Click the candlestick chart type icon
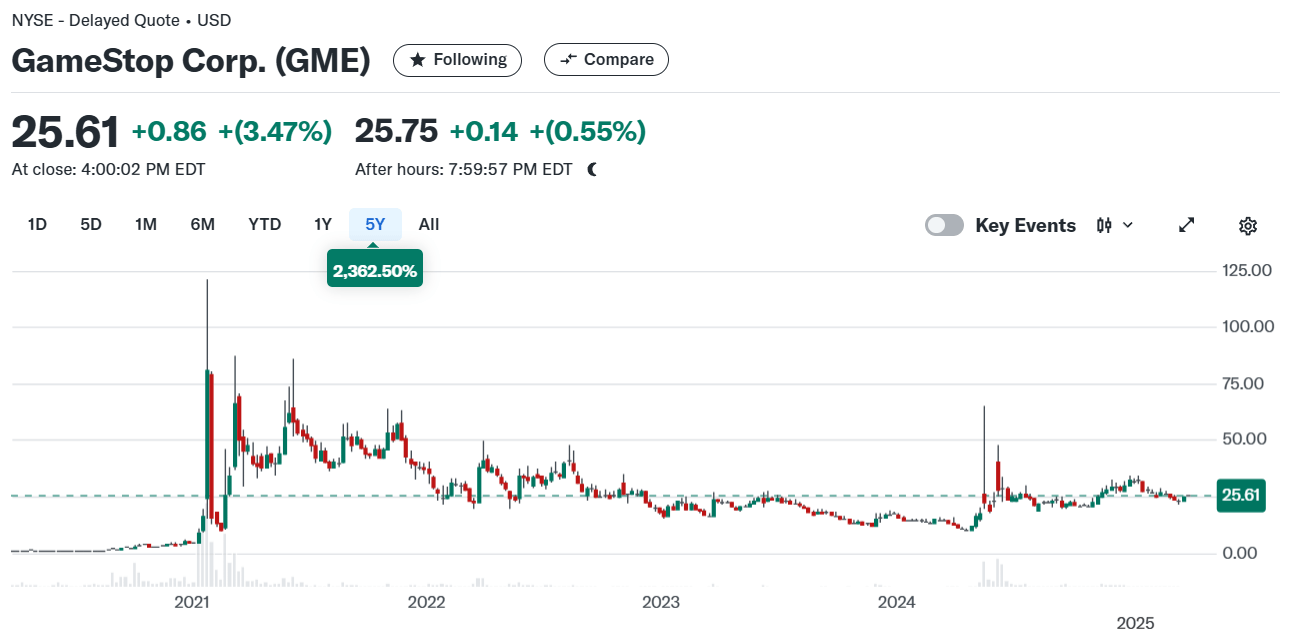 click(1104, 225)
